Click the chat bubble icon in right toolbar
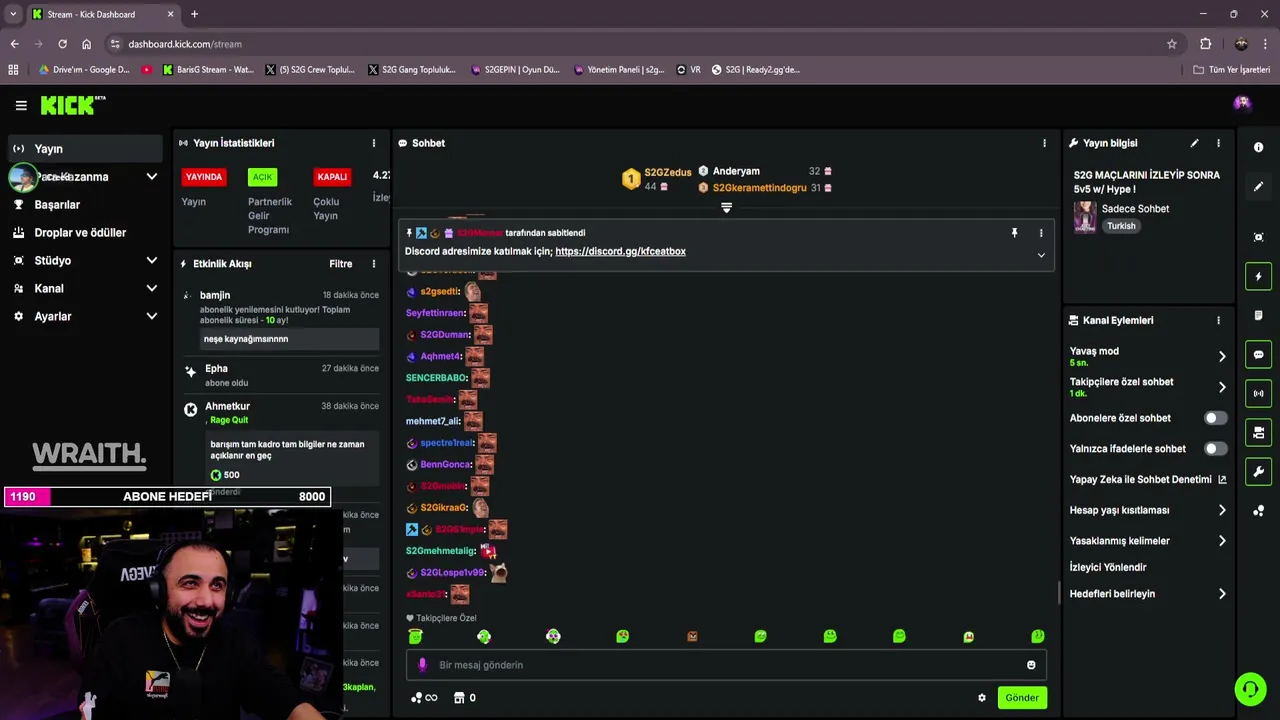This screenshot has height=720, width=1280. (x=1258, y=355)
